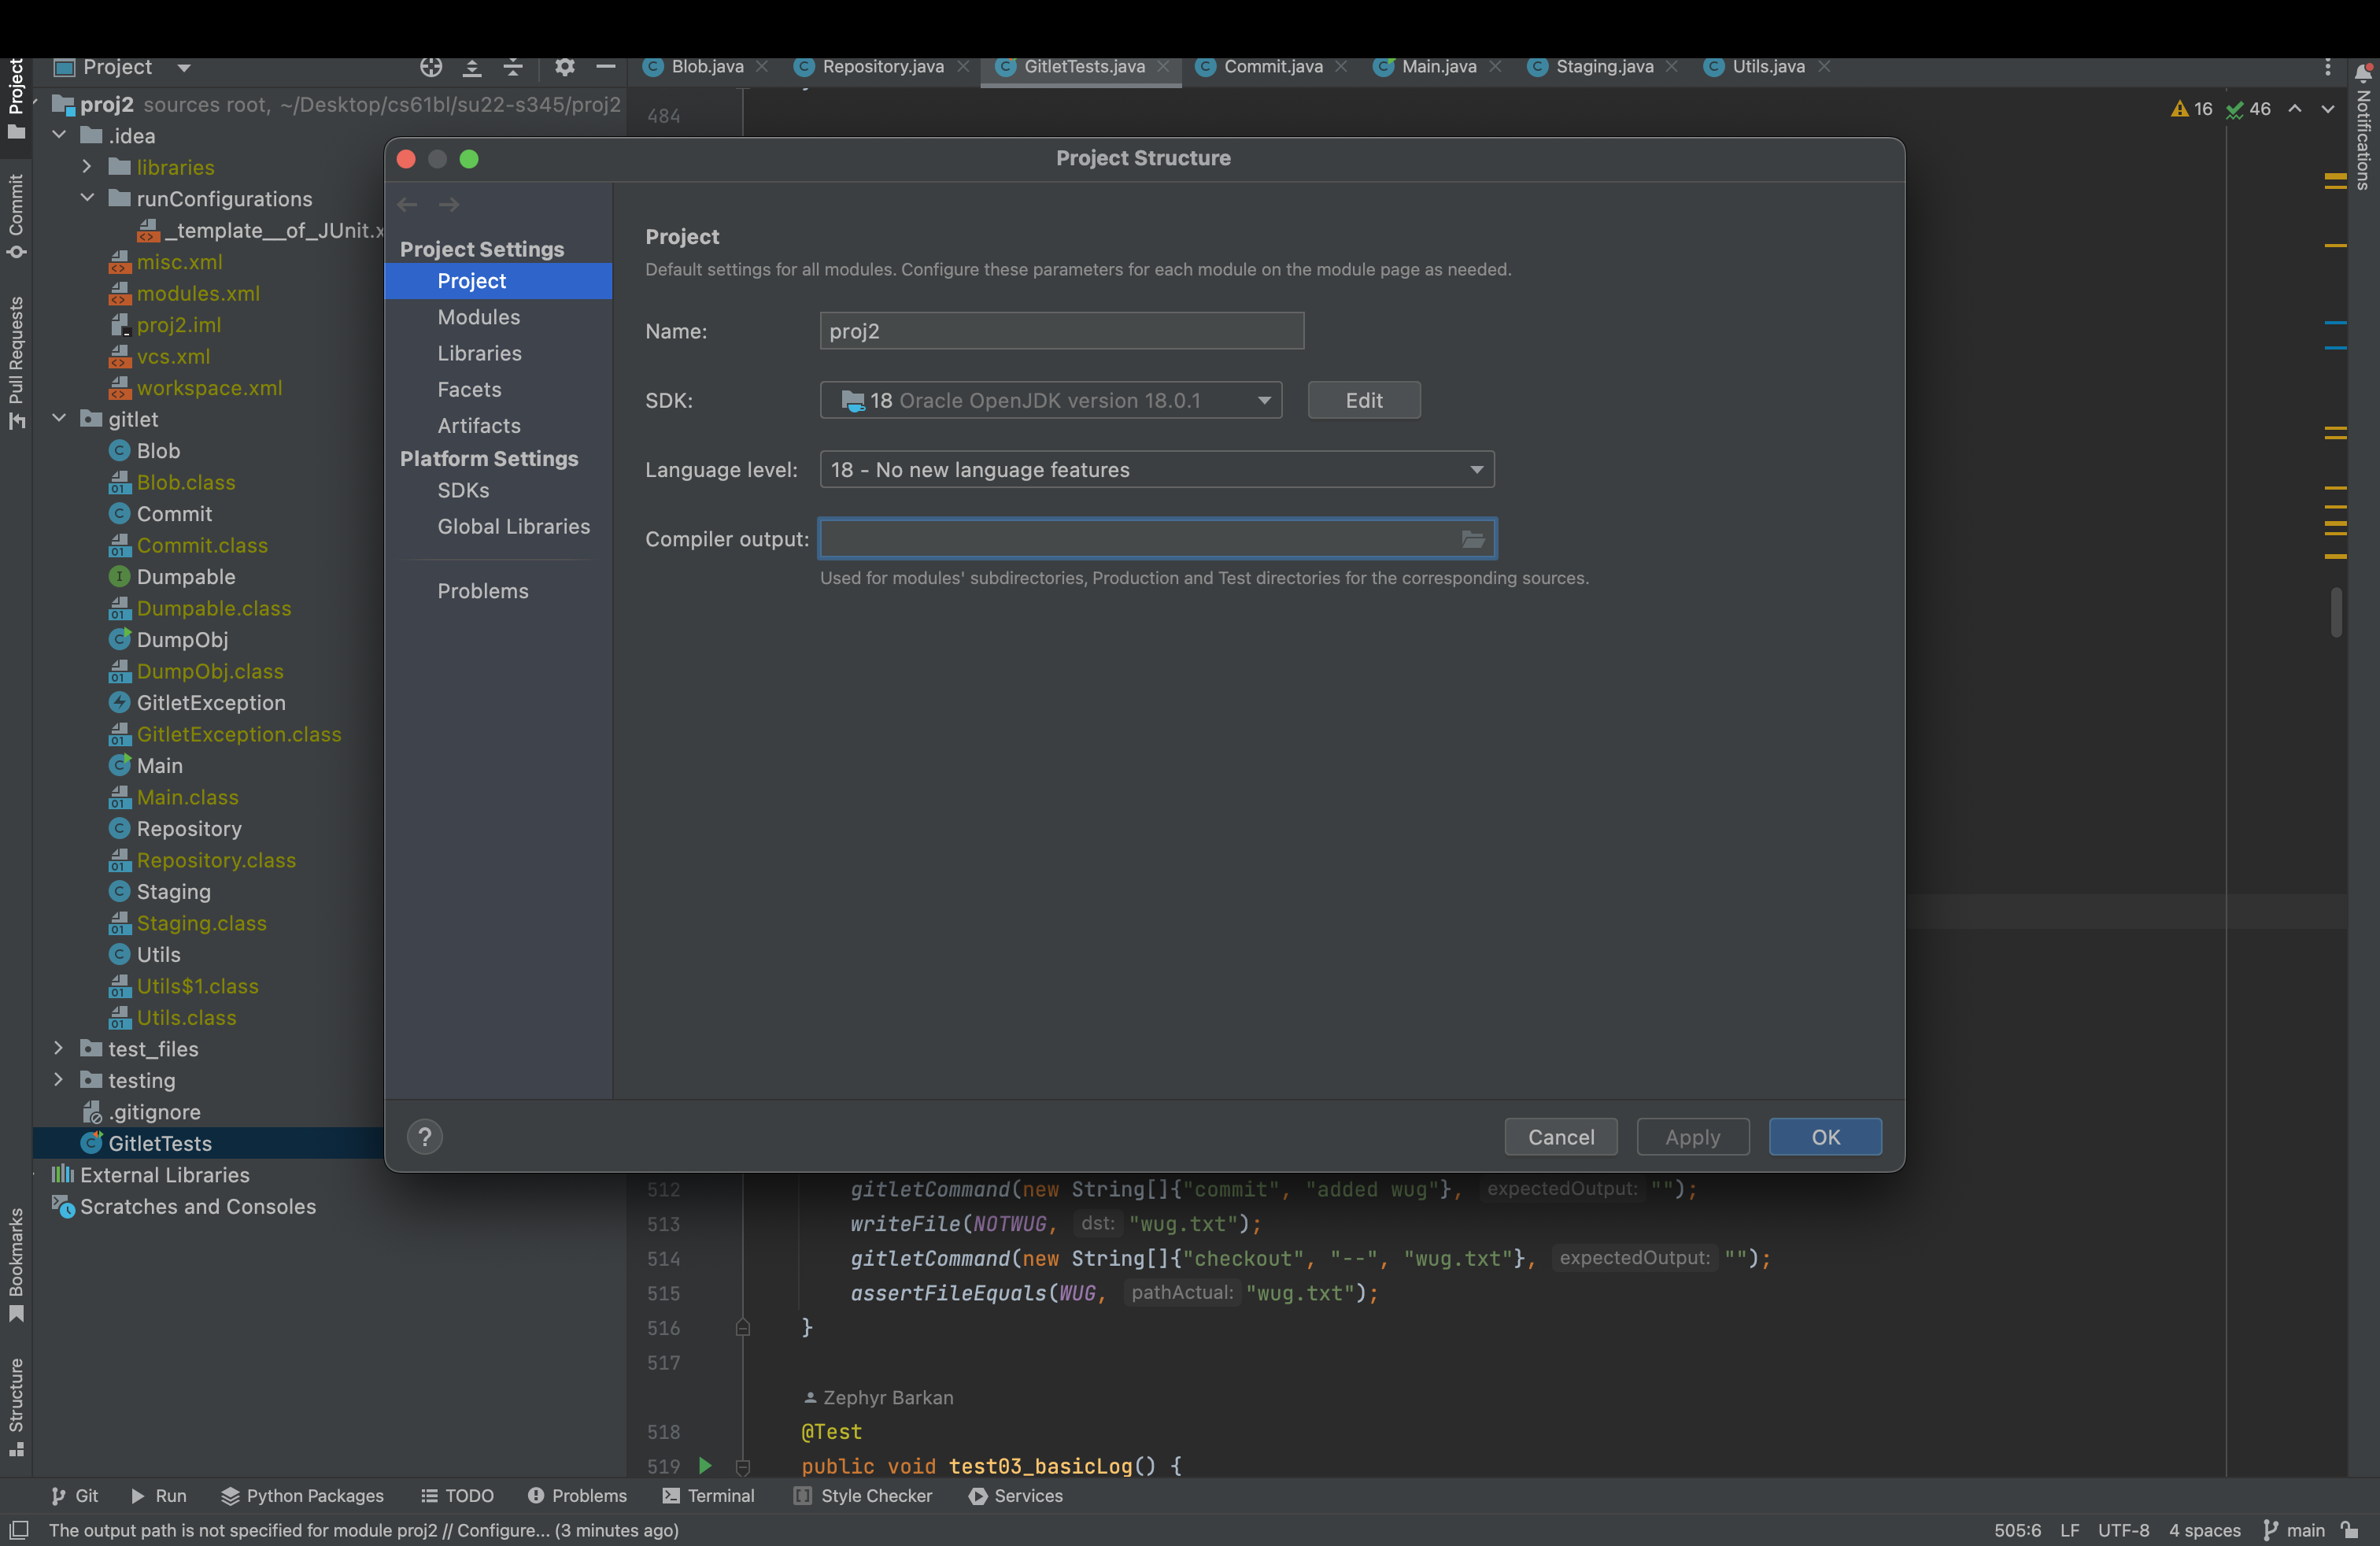The width and height of the screenshot is (2380, 1546).
Task: Click the Project panel settings gear icon
Action: click(x=565, y=67)
